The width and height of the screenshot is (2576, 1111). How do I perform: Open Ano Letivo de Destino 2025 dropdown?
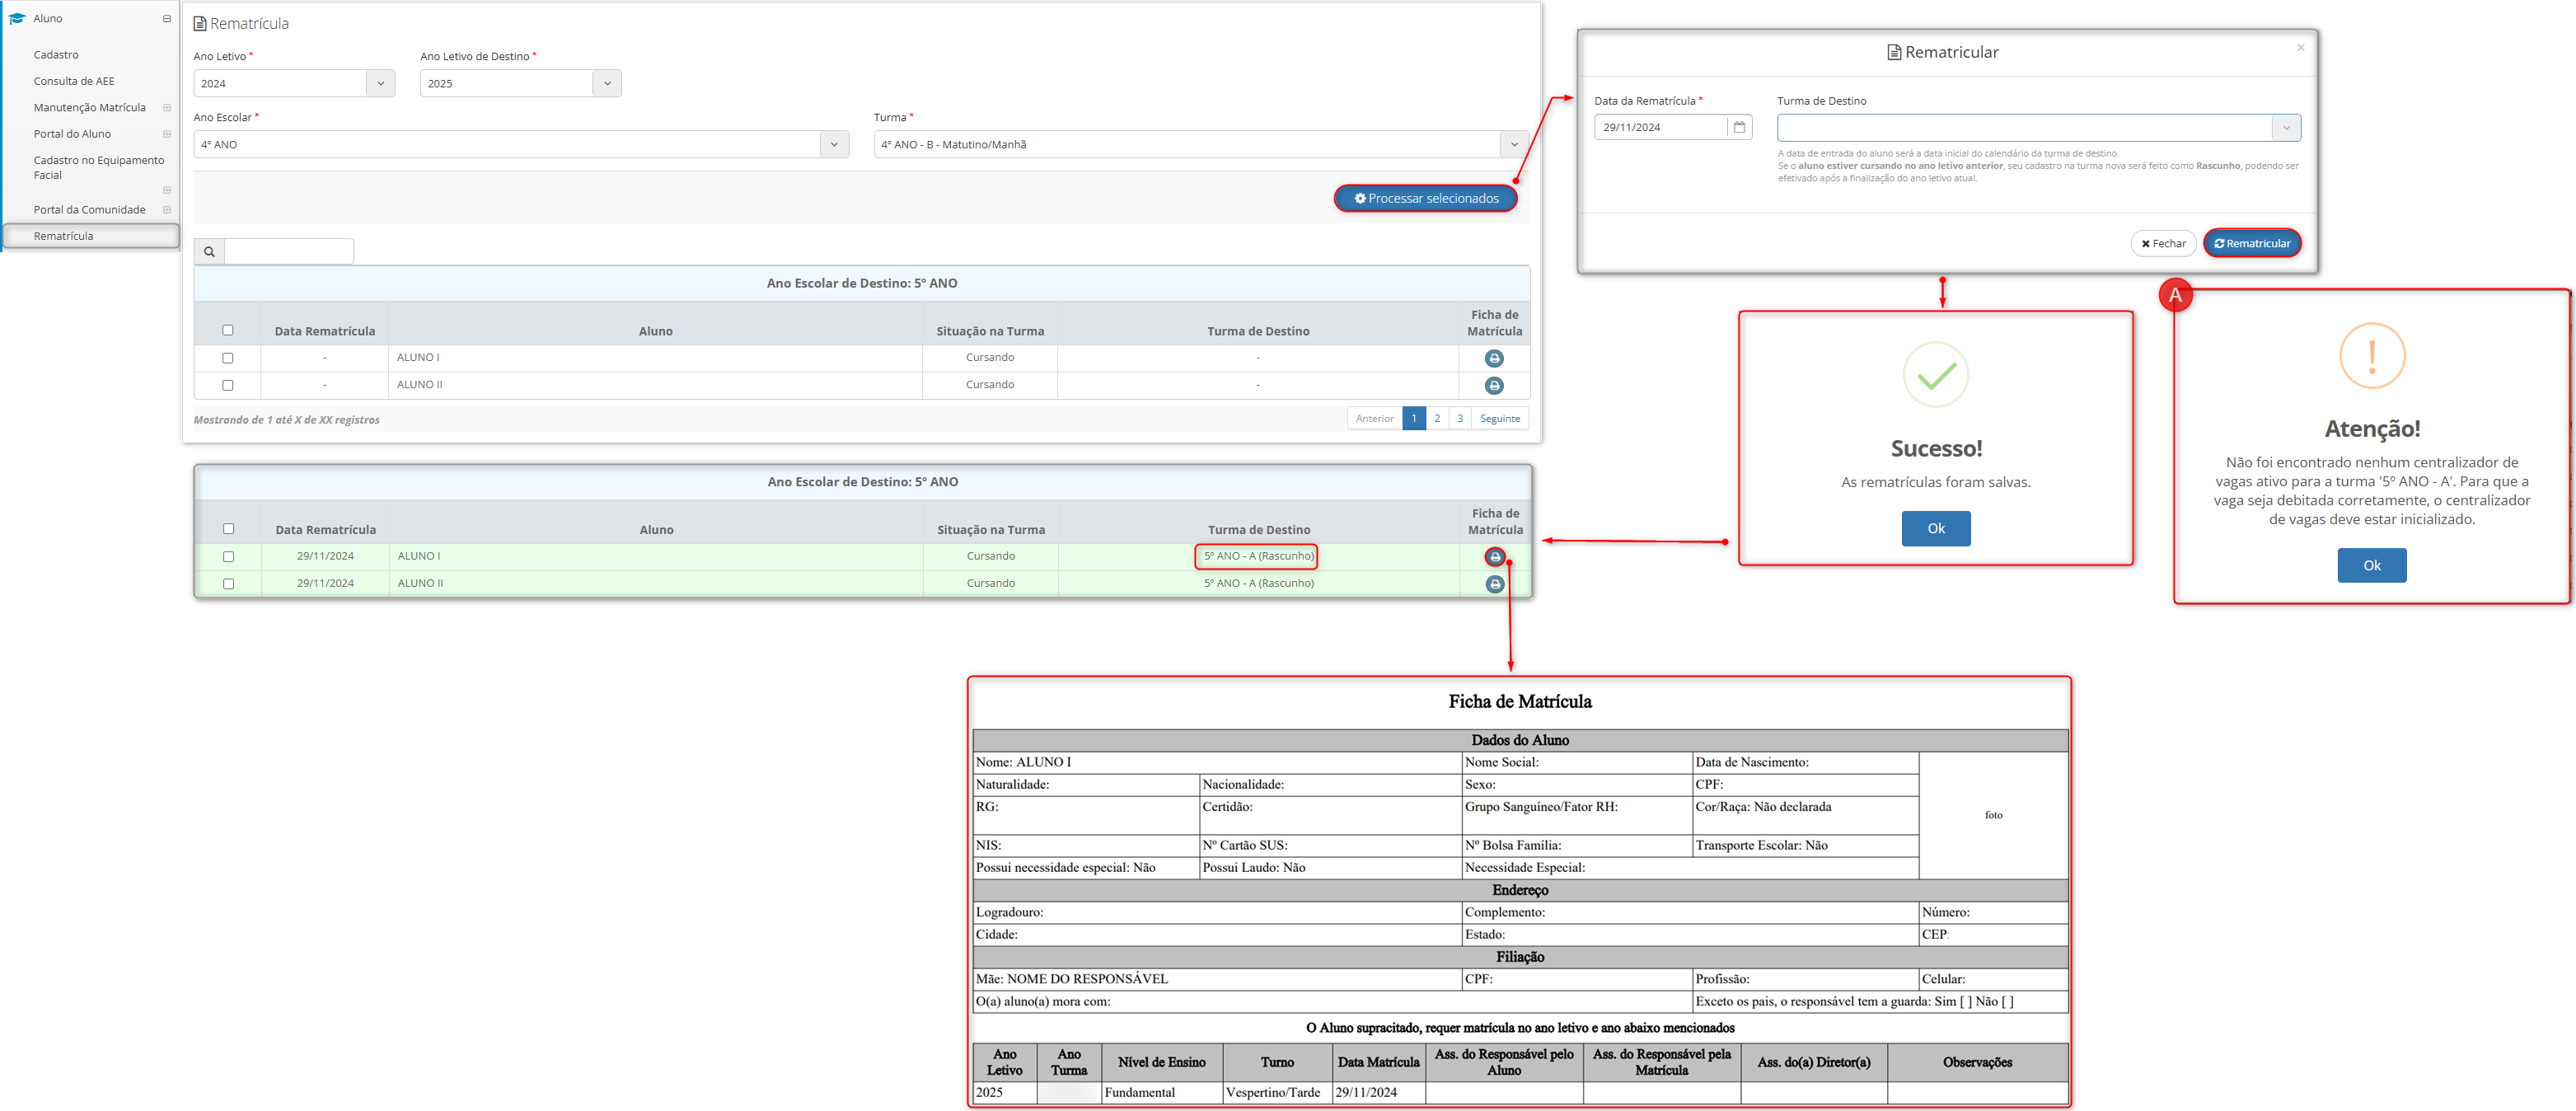pyautogui.click(x=607, y=84)
